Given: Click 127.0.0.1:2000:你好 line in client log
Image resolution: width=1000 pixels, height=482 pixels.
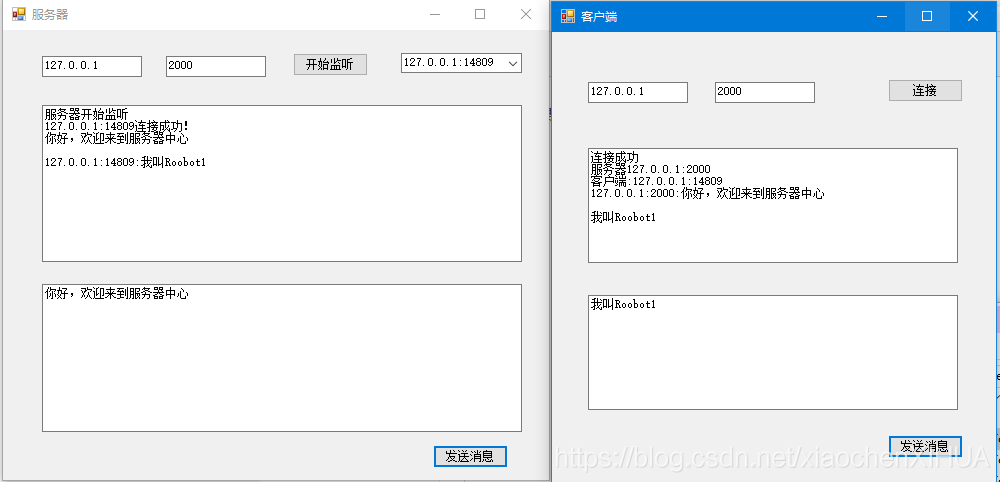Looking at the screenshot, I should coord(707,193).
